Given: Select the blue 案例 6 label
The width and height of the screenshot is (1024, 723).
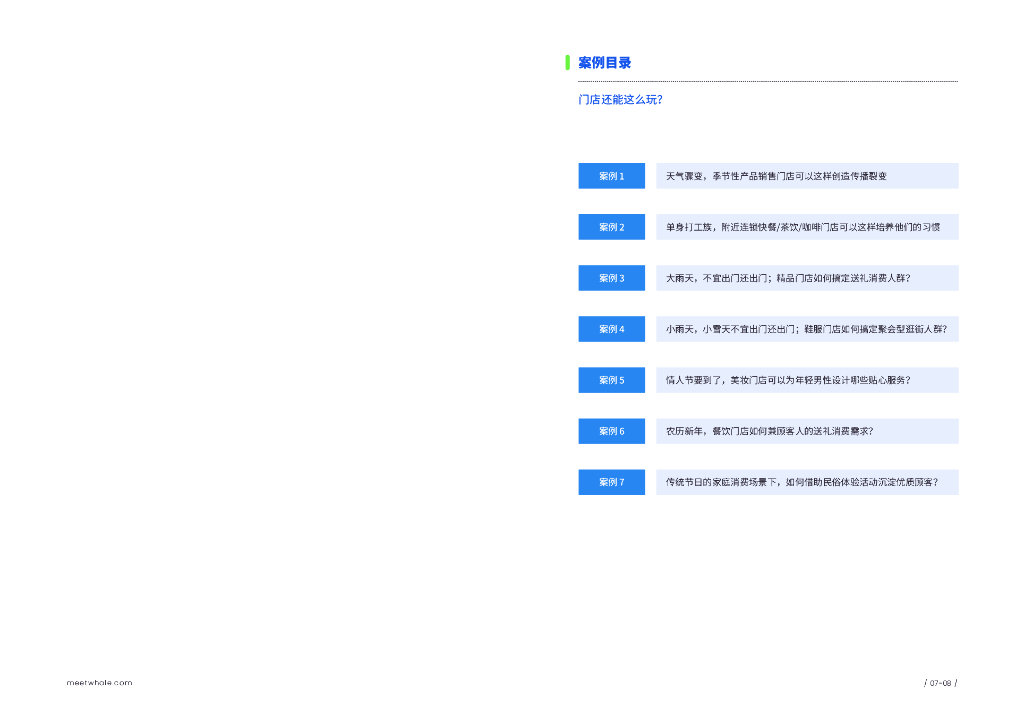Looking at the screenshot, I should click(x=611, y=431).
